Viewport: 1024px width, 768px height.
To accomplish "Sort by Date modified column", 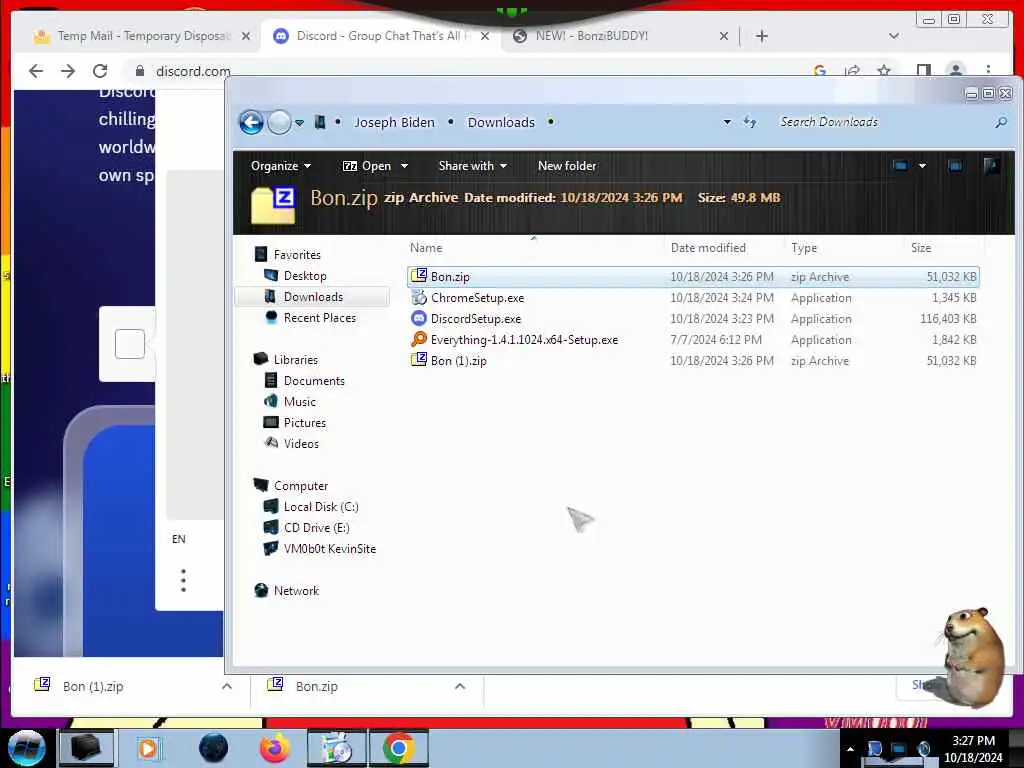I will [708, 248].
